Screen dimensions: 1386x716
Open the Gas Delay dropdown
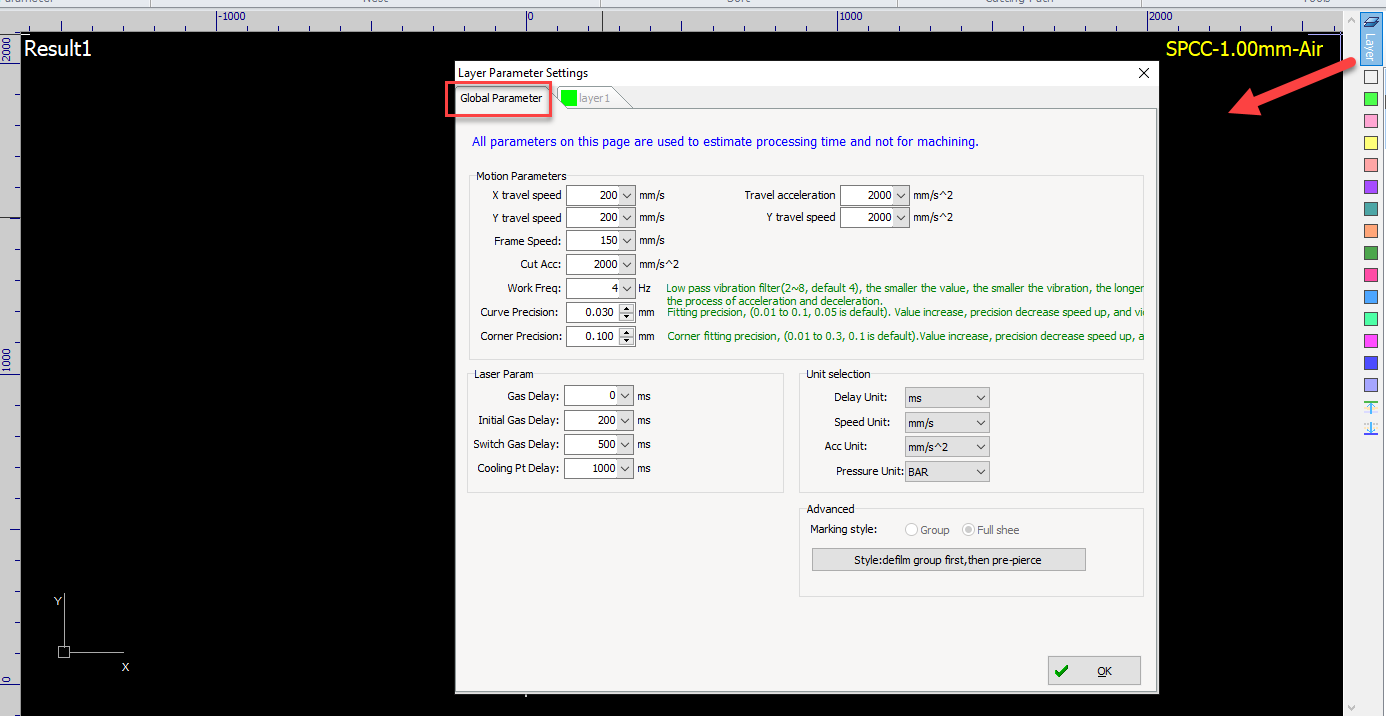[625, 396]
